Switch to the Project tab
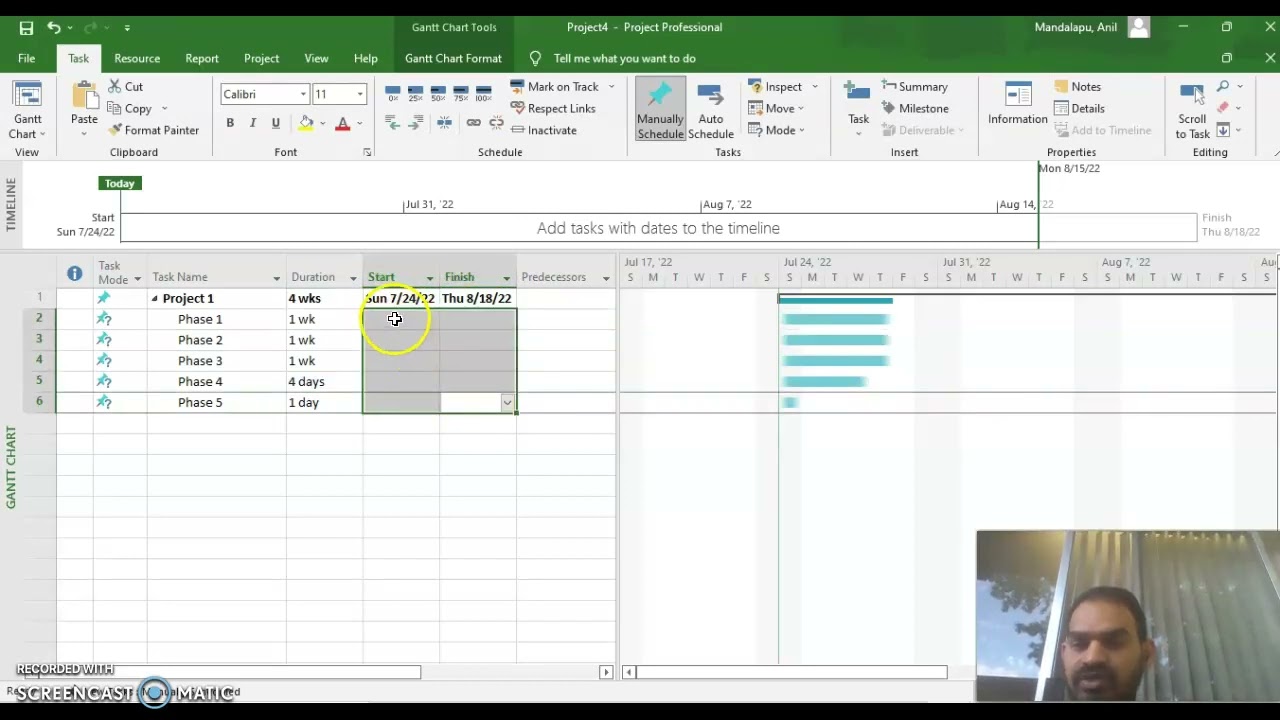The image size is (1280, 720). point(261,58)
